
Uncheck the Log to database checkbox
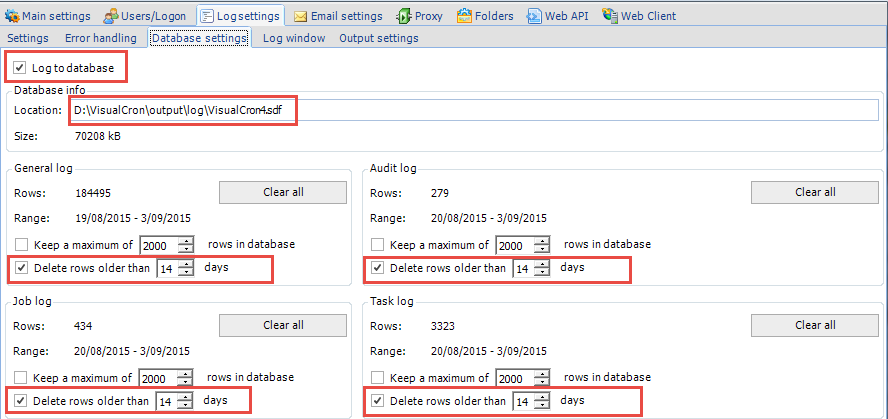[x=20, y=68]
